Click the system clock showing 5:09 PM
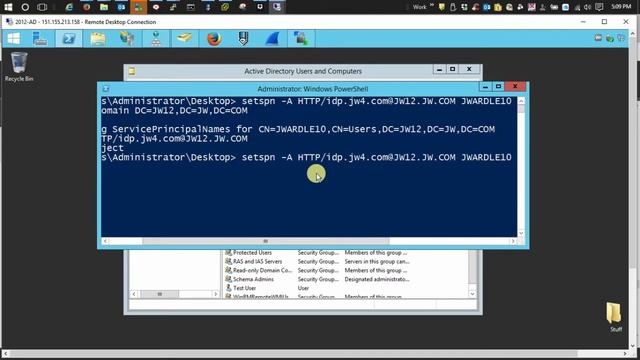Screen dimensions: 640x360 point(621,7)
